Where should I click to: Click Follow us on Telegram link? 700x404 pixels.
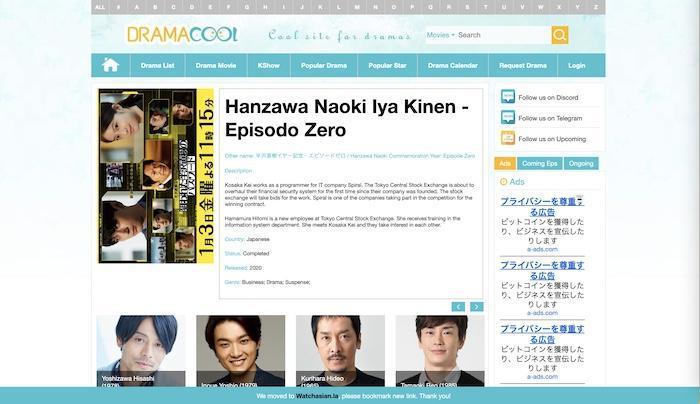coord(550,118)
